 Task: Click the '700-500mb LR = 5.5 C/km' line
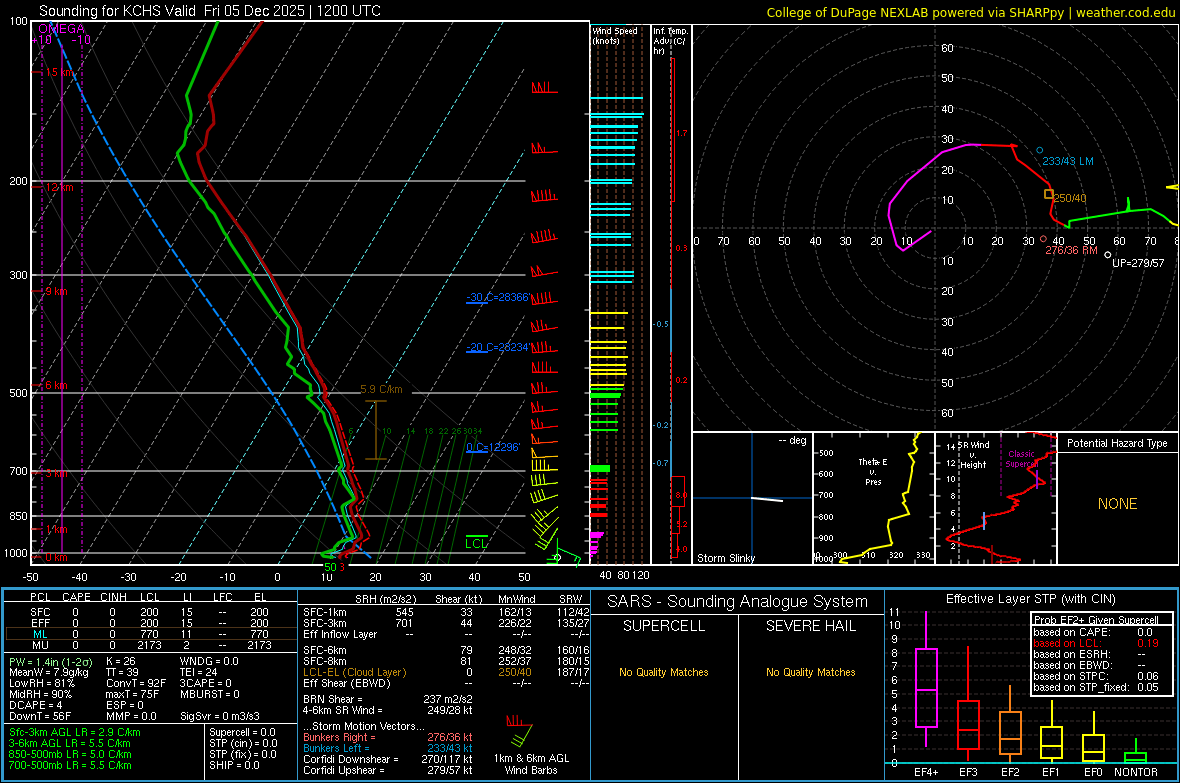[70, 765]
